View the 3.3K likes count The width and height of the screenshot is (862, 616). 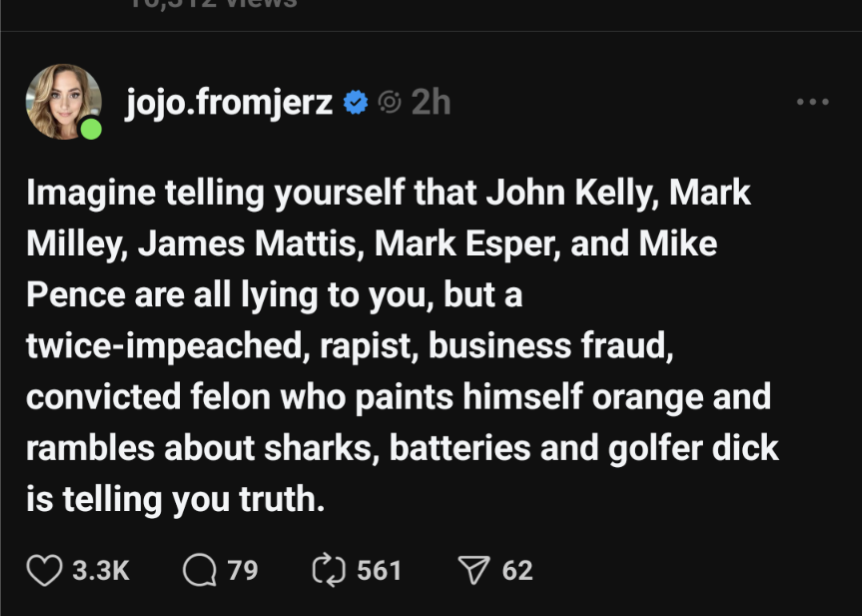(x=101, y=570)
